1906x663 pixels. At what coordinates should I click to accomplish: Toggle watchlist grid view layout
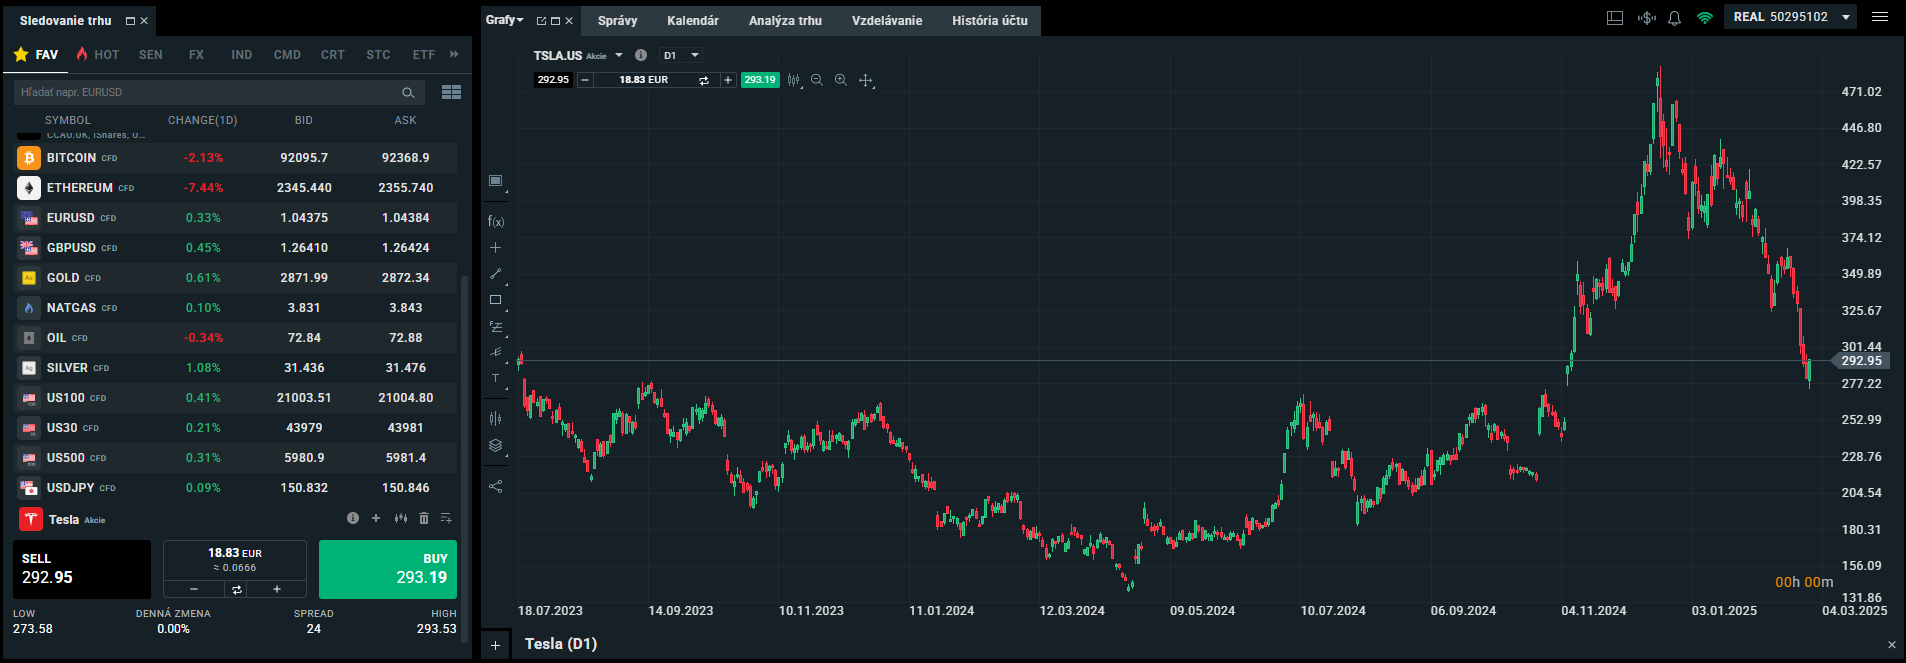coord(451,92)
